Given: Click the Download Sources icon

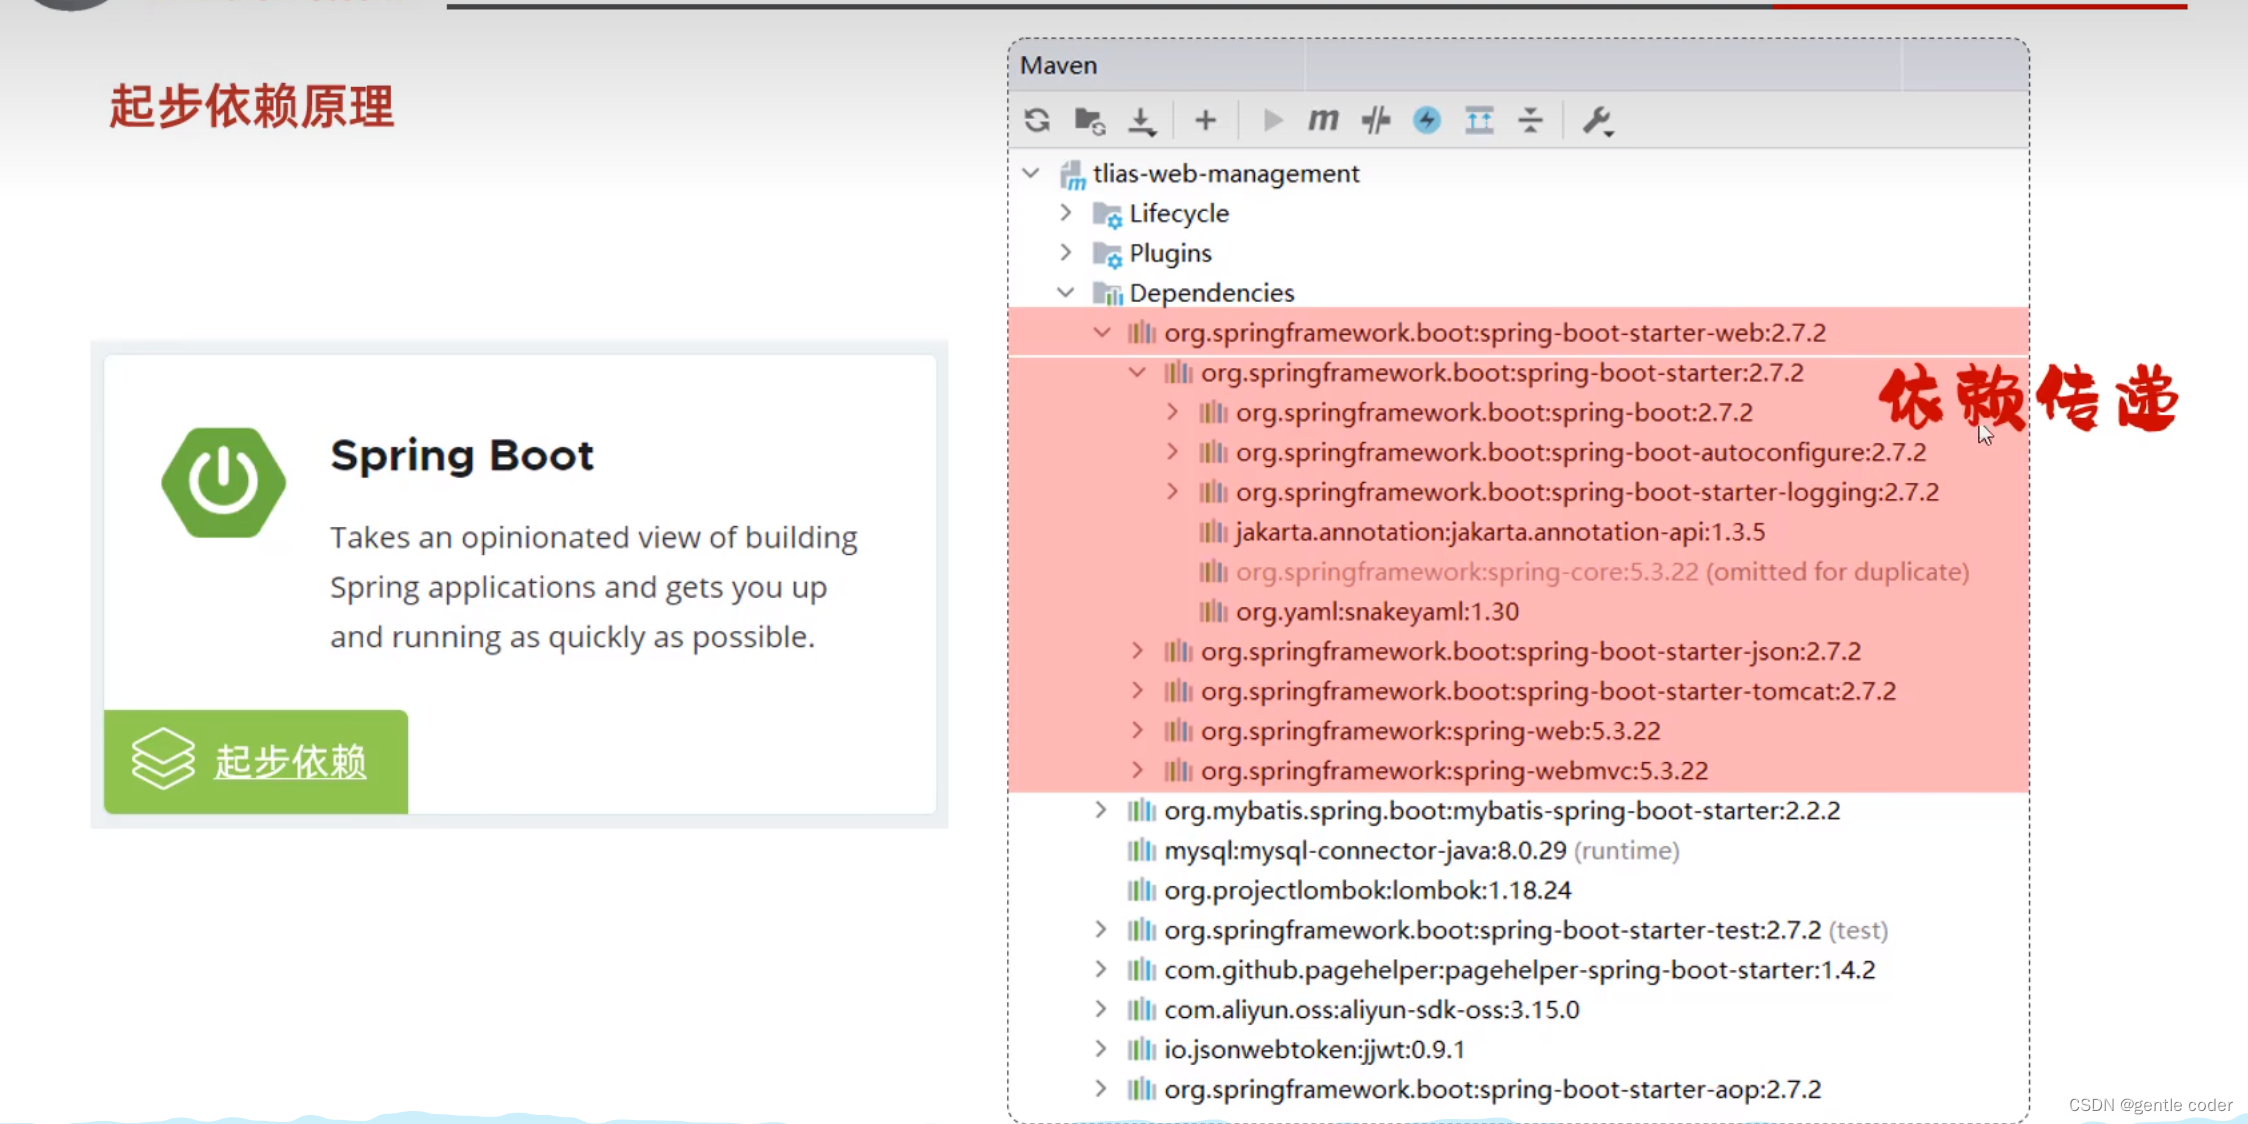Looking at the screenshot, I should click(1141, 121).
